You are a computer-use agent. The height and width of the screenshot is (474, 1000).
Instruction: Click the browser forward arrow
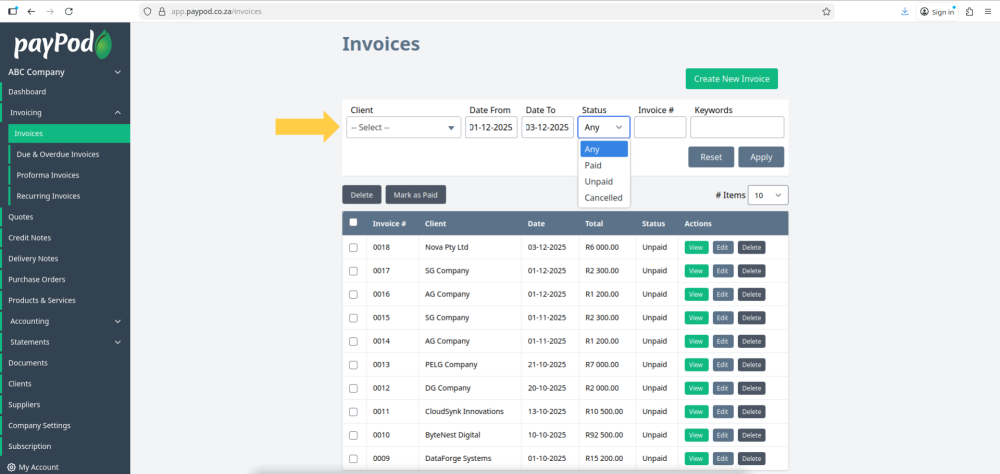[50, 11]
